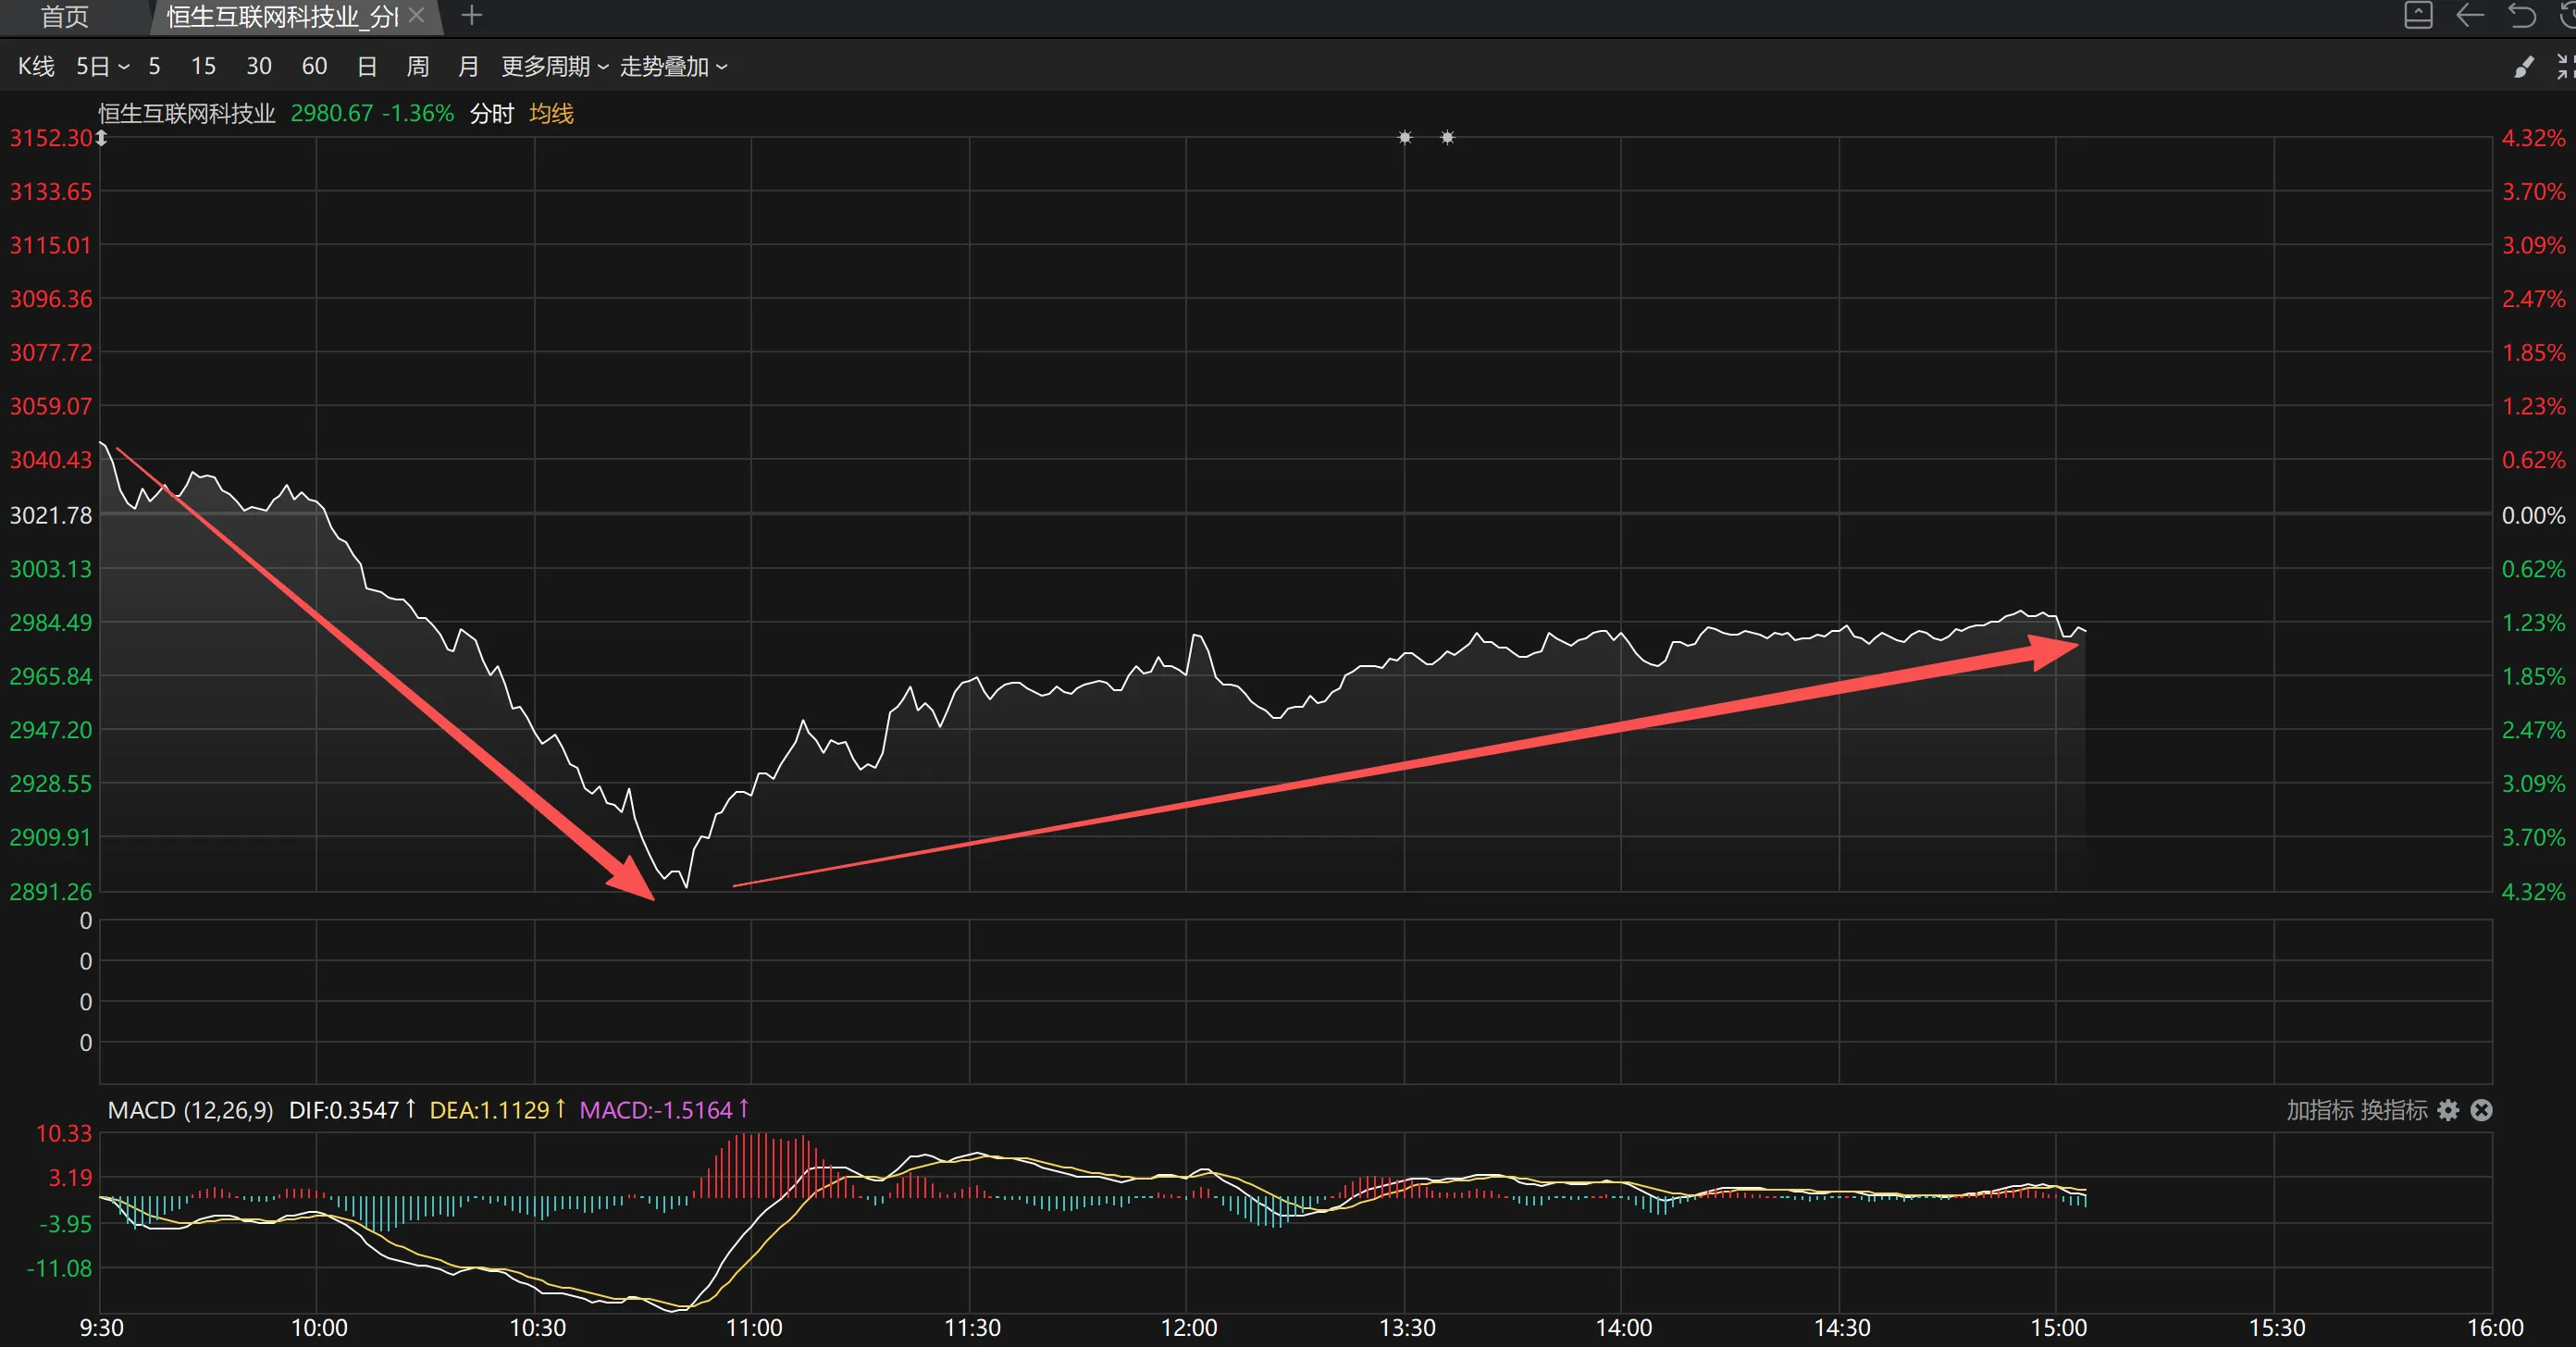
Task: Click 加指标 to add indicator
Action: point(2319,1110)
